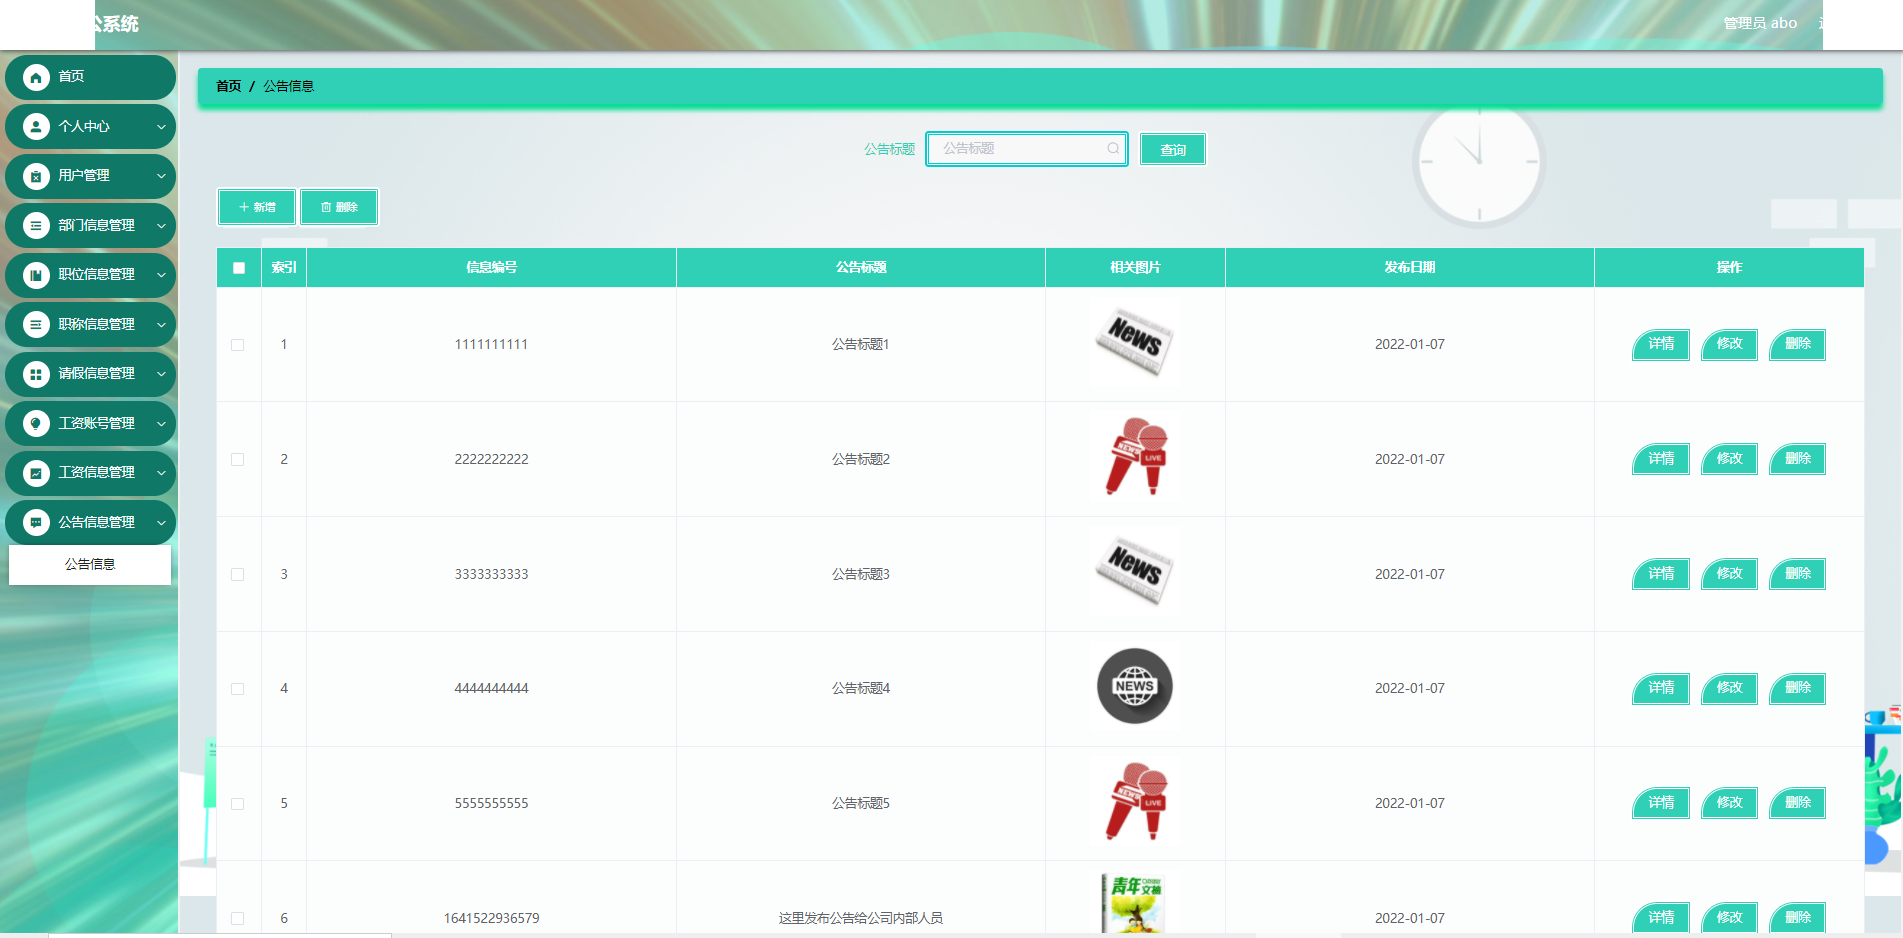The width and height of the screenshot is (1903, 938).
Task: Expand the 请假信息管理 chevron
Action: [161, 374]
